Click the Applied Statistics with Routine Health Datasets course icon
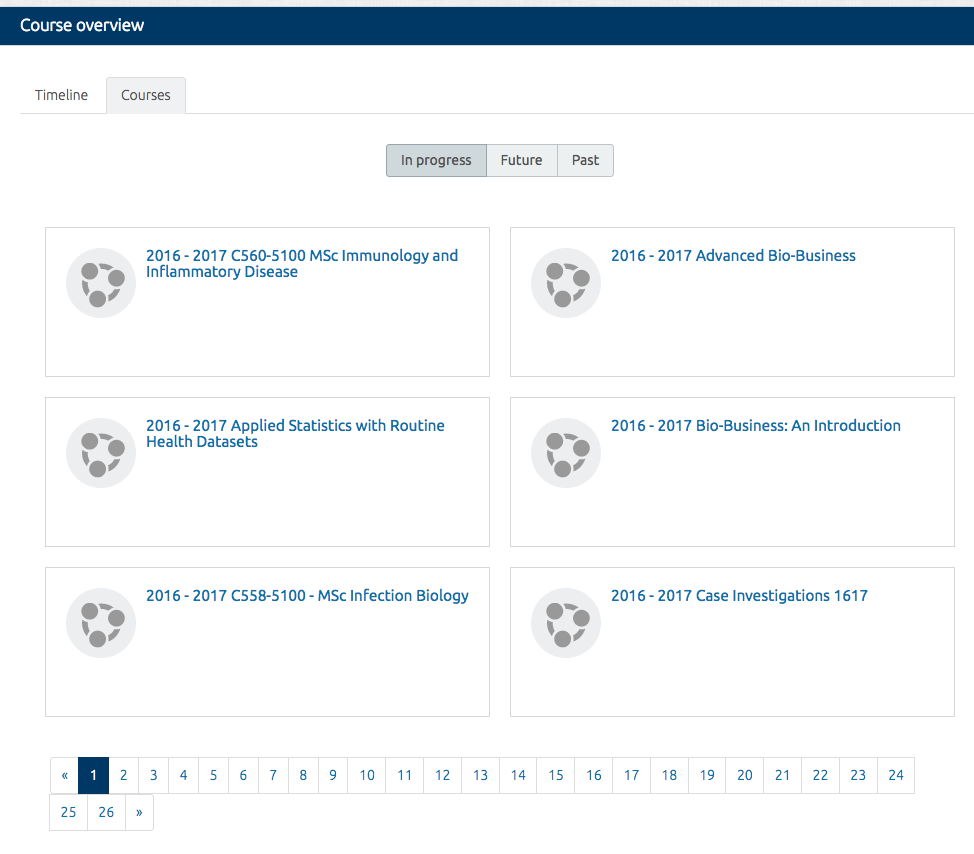The image size is (974, 854). 101,453
